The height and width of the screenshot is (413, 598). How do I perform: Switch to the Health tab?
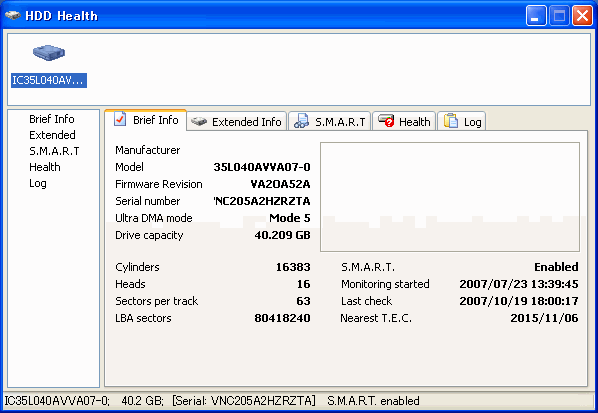coord(404,122)
